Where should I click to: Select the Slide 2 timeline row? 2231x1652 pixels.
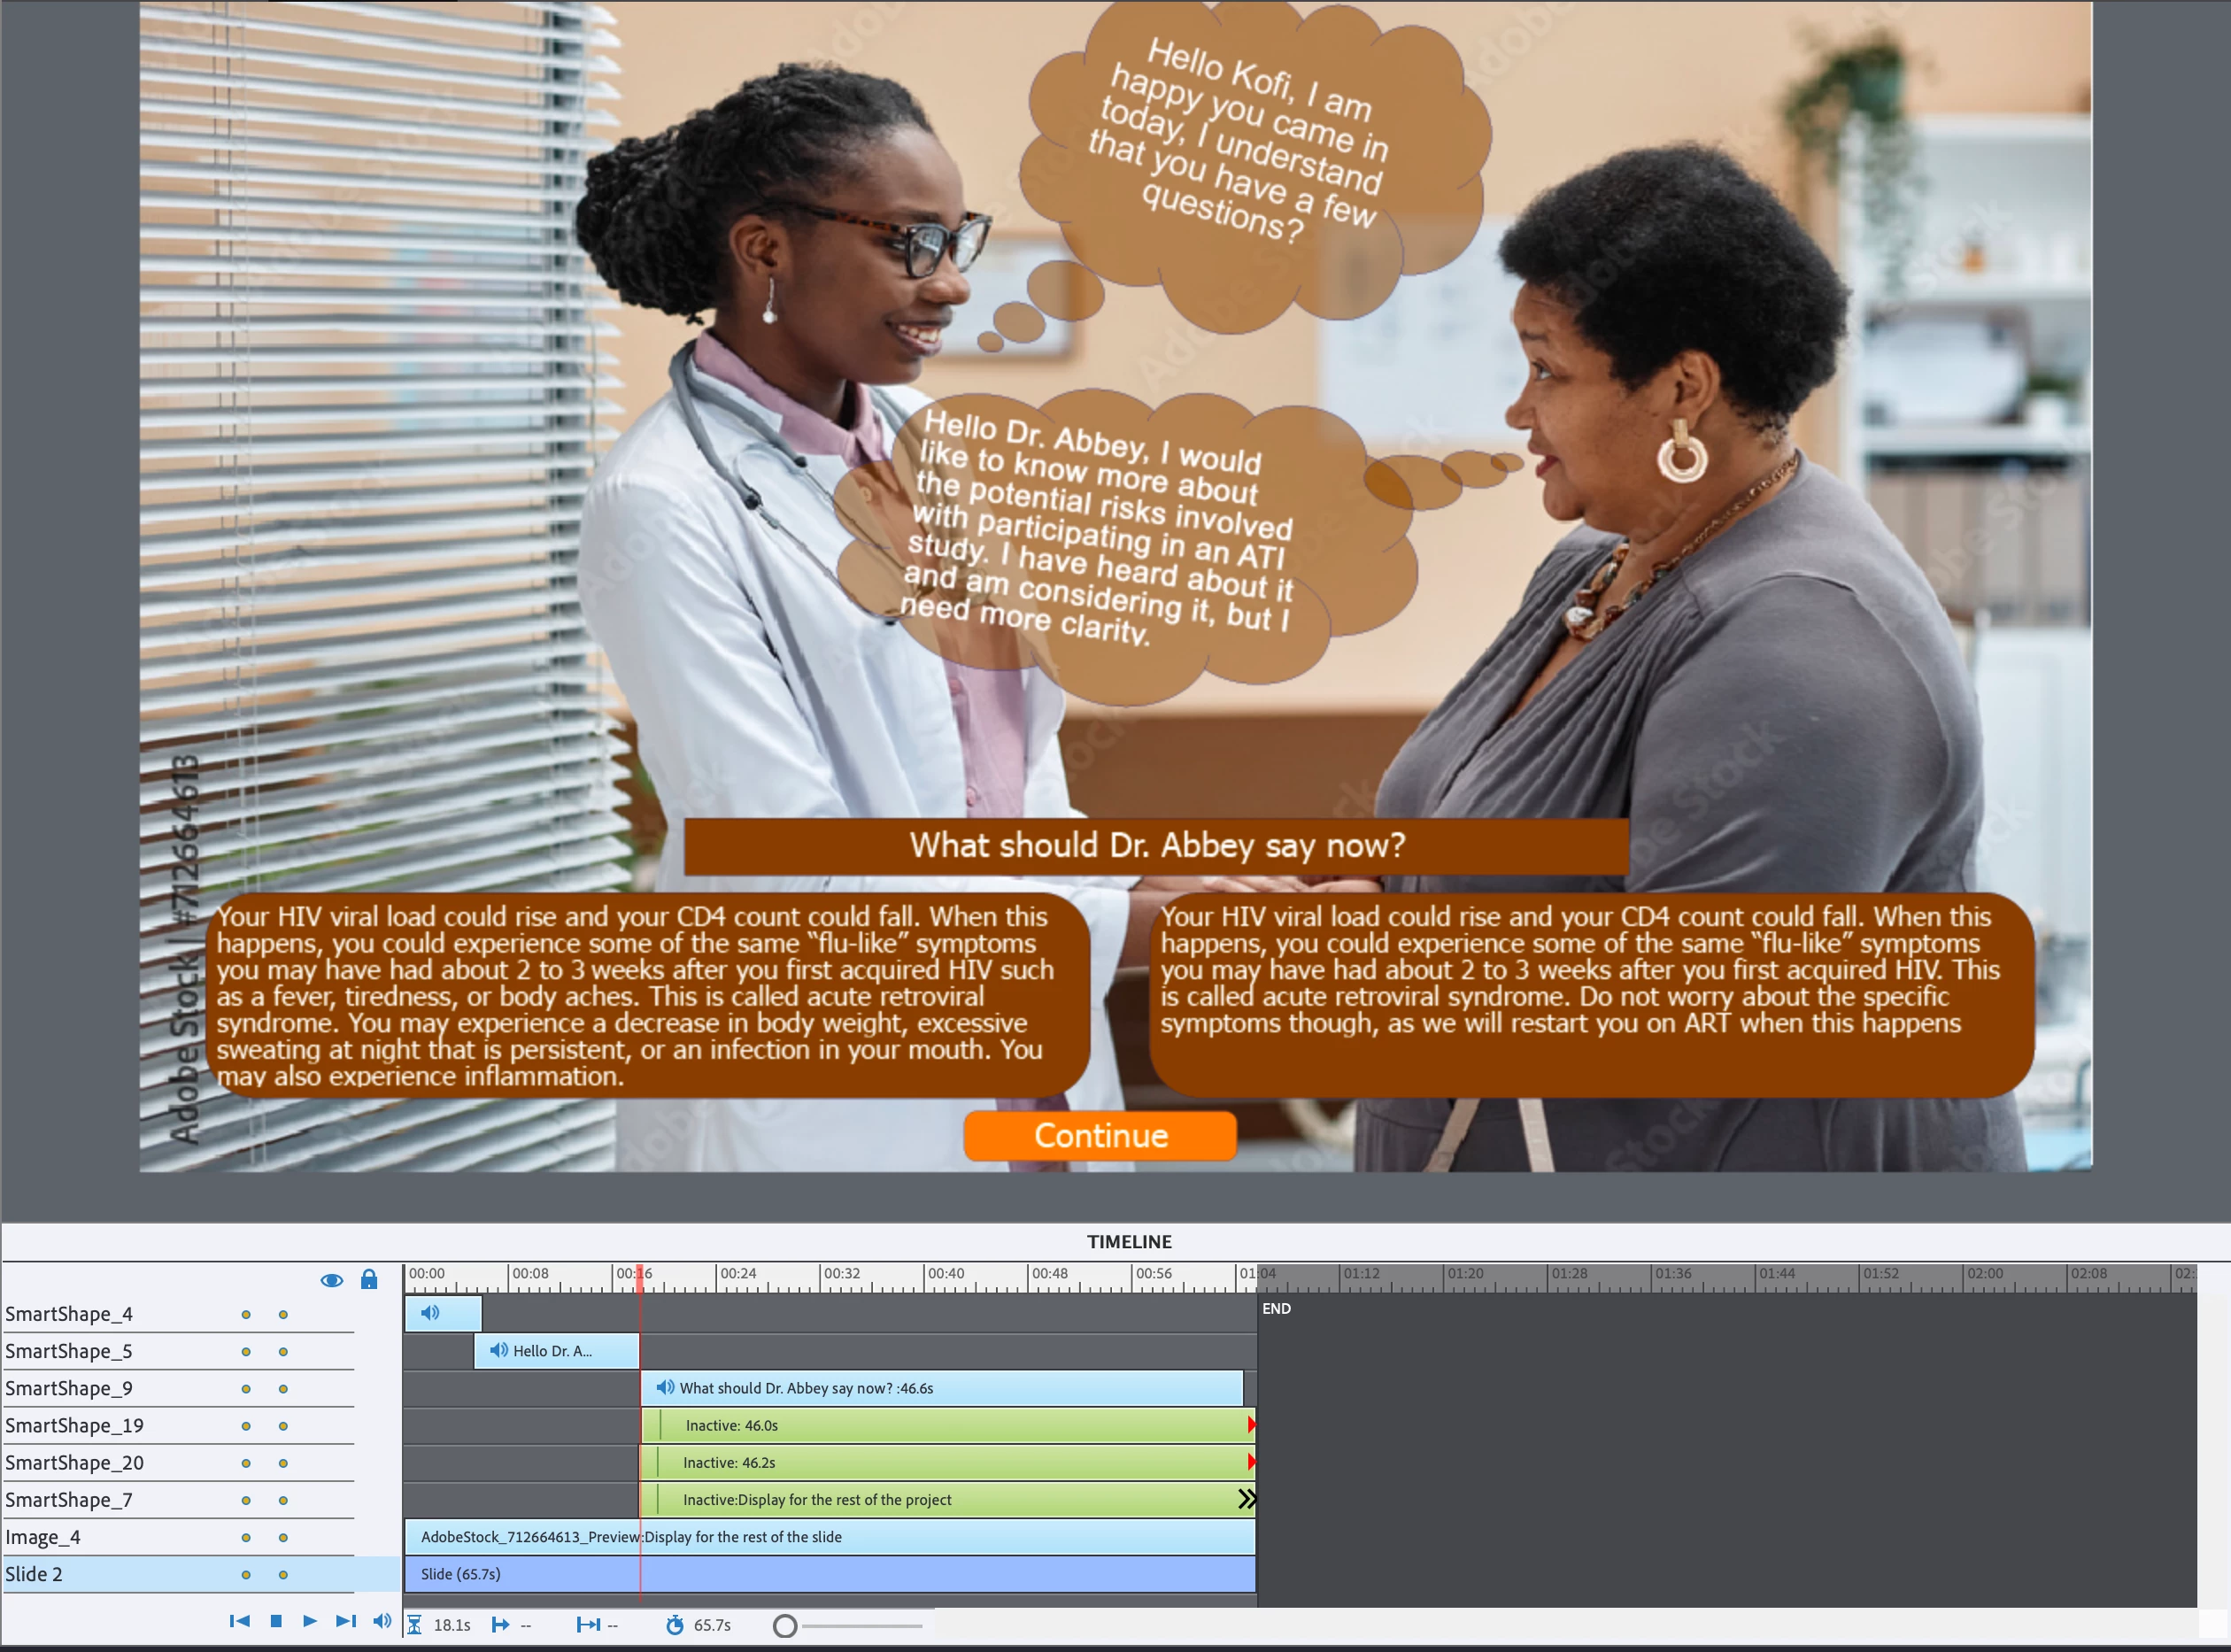pos(34,1574)
